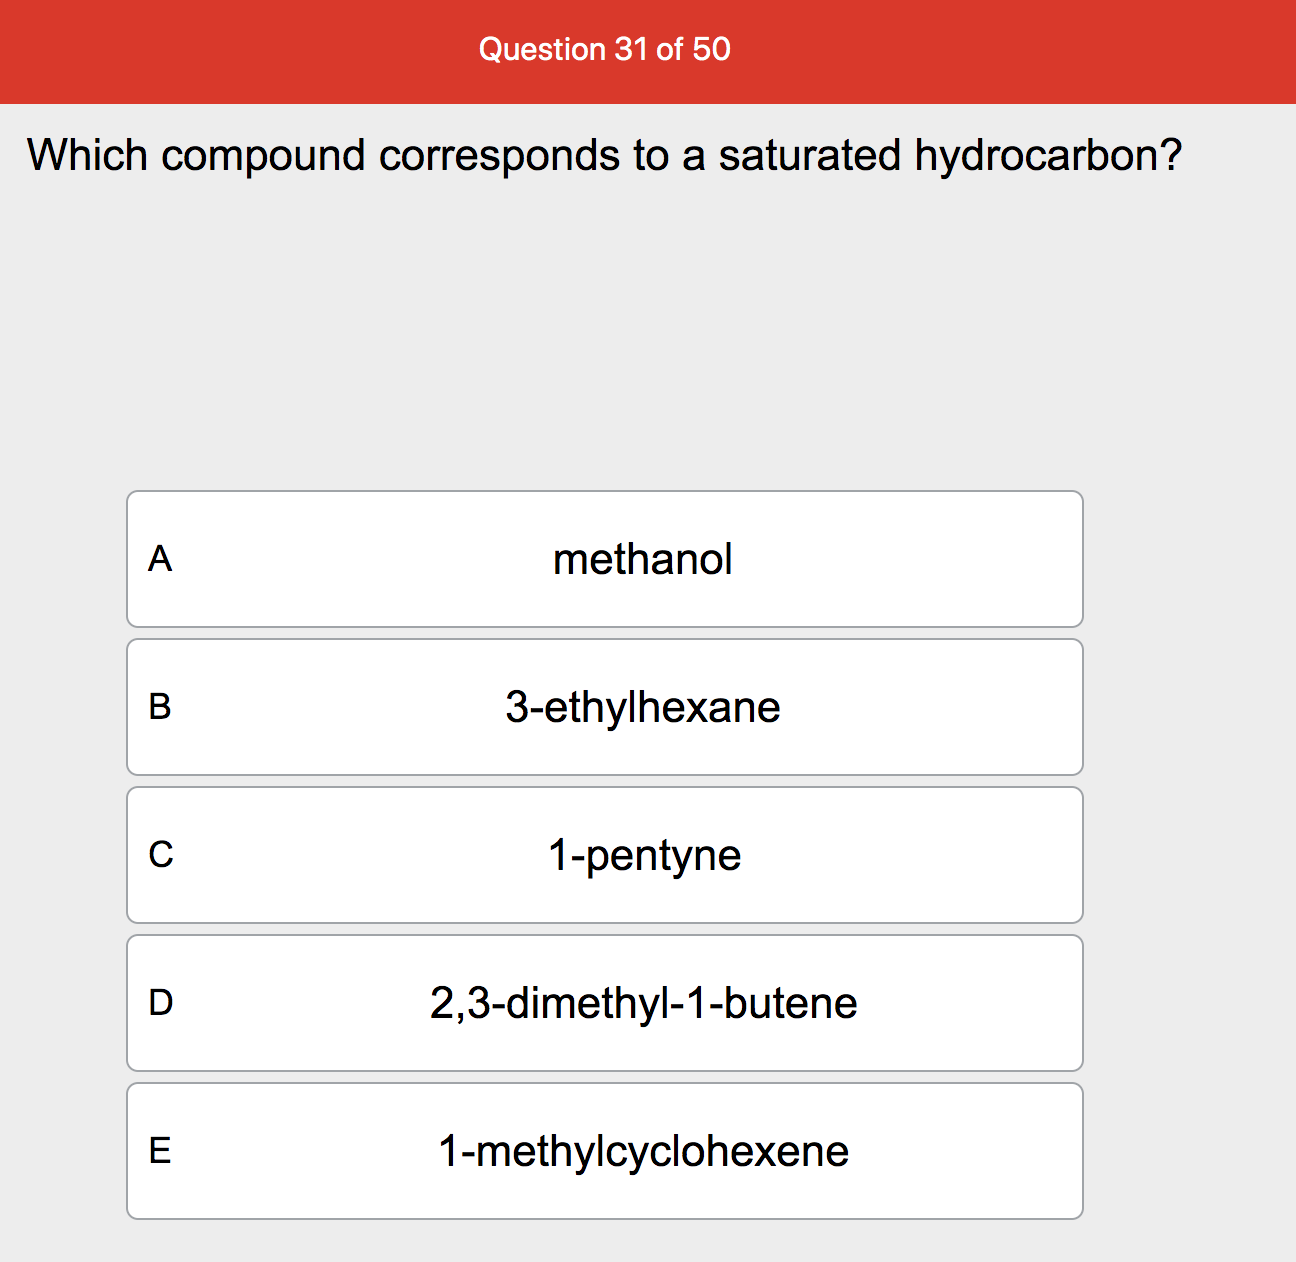
Task: Click the 1-methylcyclohexene answer text
Action: (x=643, y=1151)
